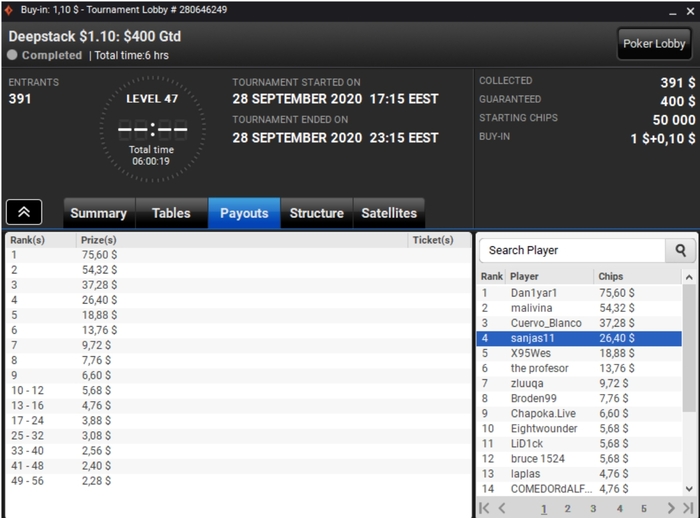
Task: Click the Search Player field
Action: pos(572,251)
